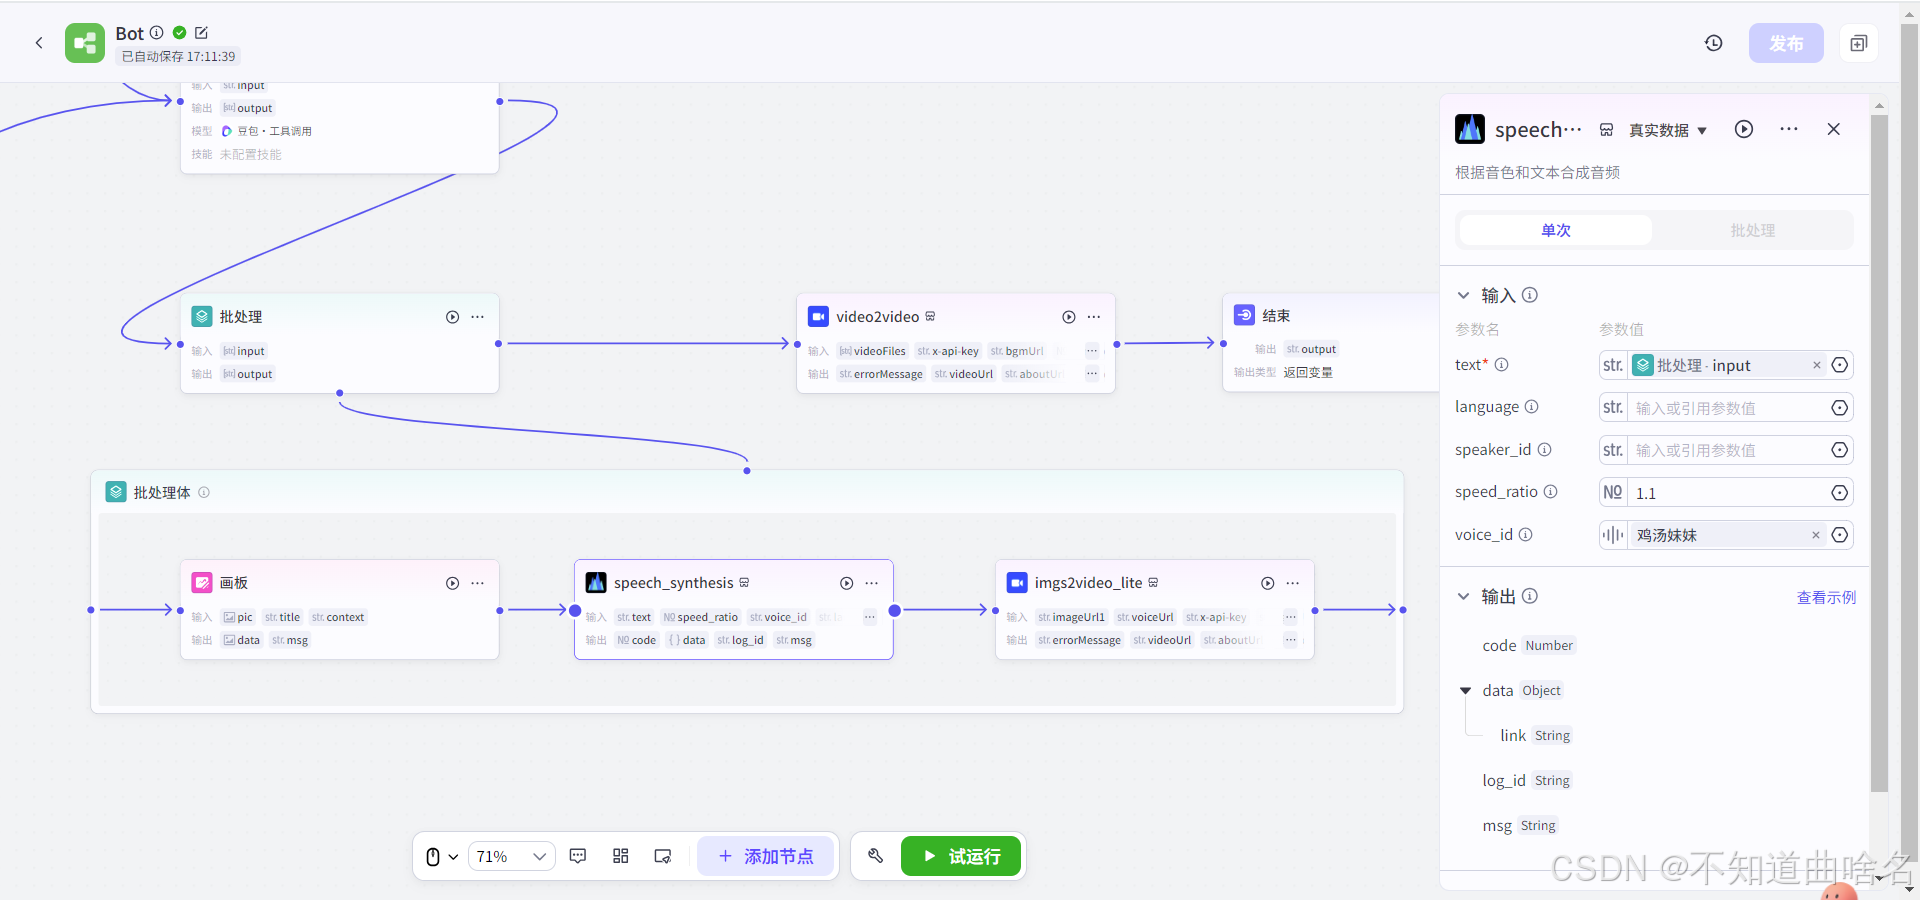Open reference selector for speed_ratio parameter
The image size is (1920, 900).
click(1840, 493)
